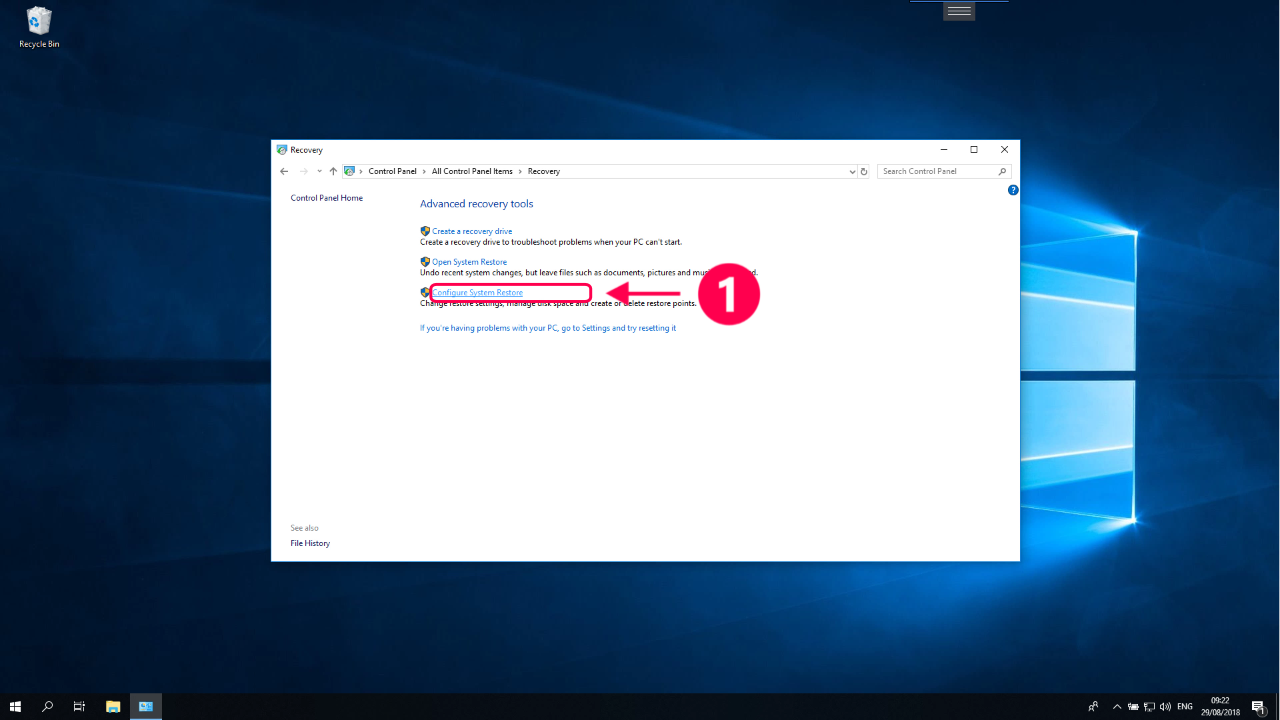Click the power plug tray icon
The height and width of the screenshot is (720, 1280).
(1134, 706)
